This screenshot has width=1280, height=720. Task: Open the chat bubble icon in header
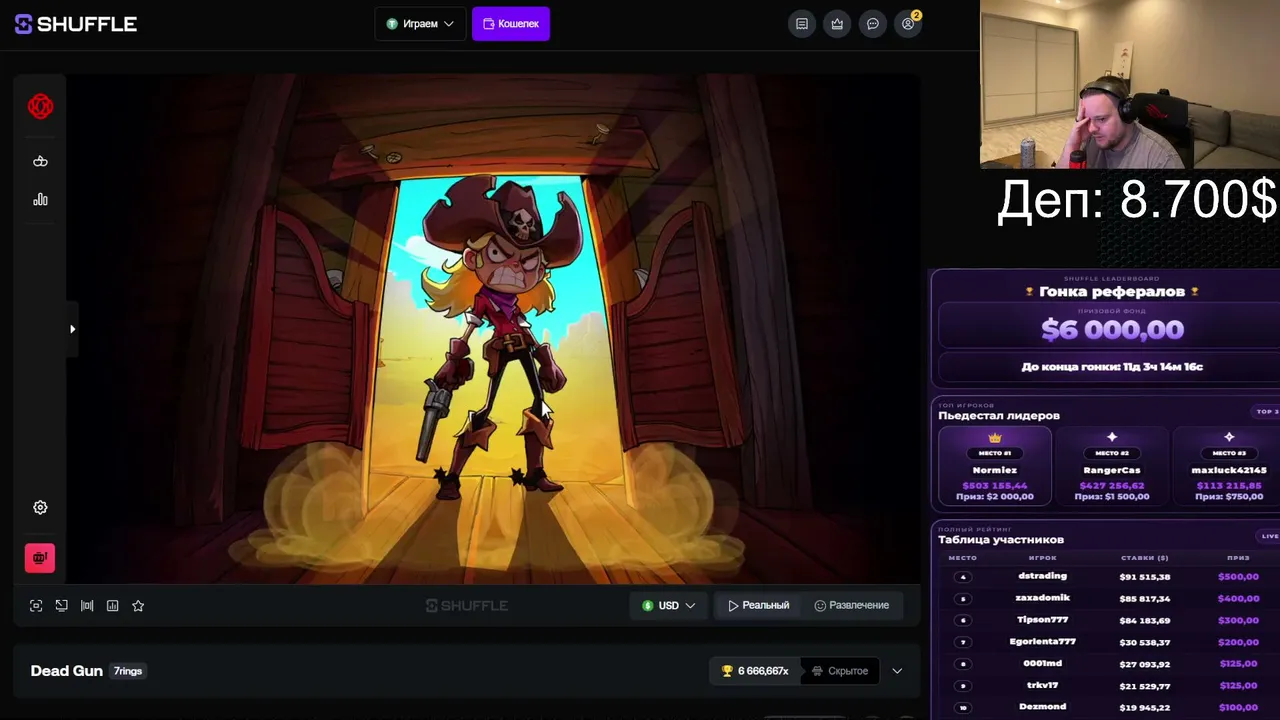click(873, 24)
